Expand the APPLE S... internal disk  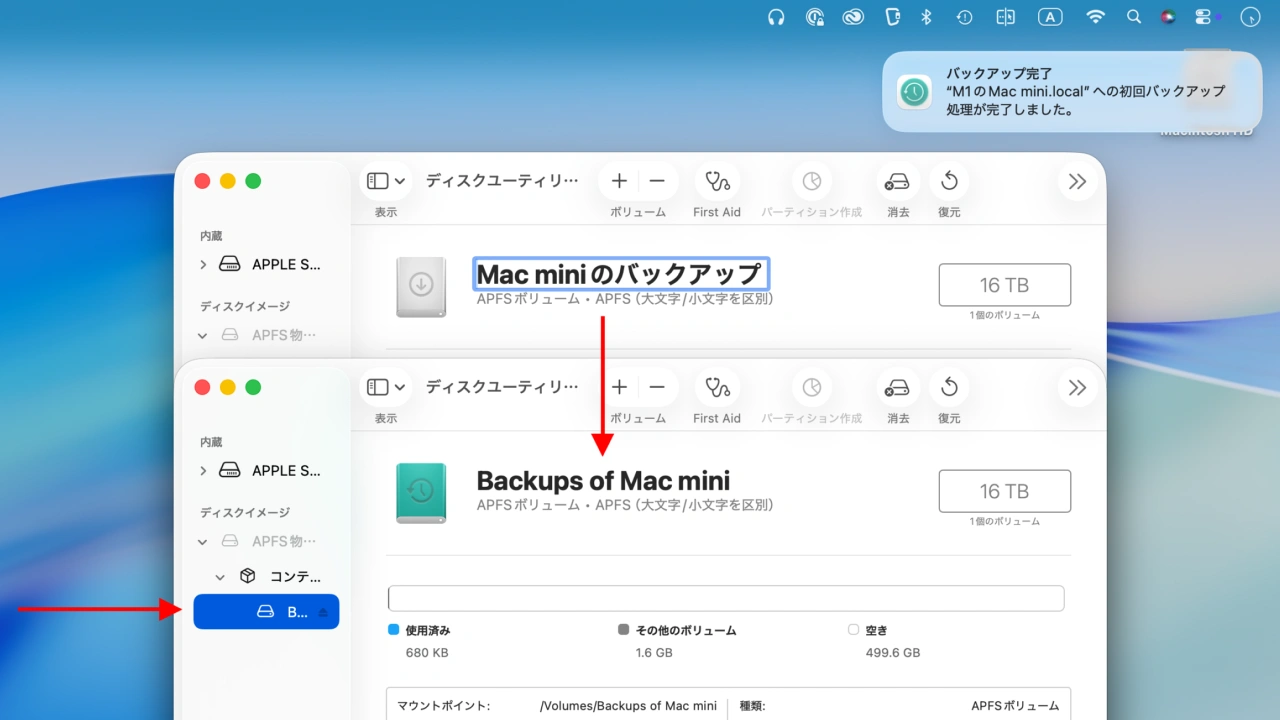tap(201, 470)
